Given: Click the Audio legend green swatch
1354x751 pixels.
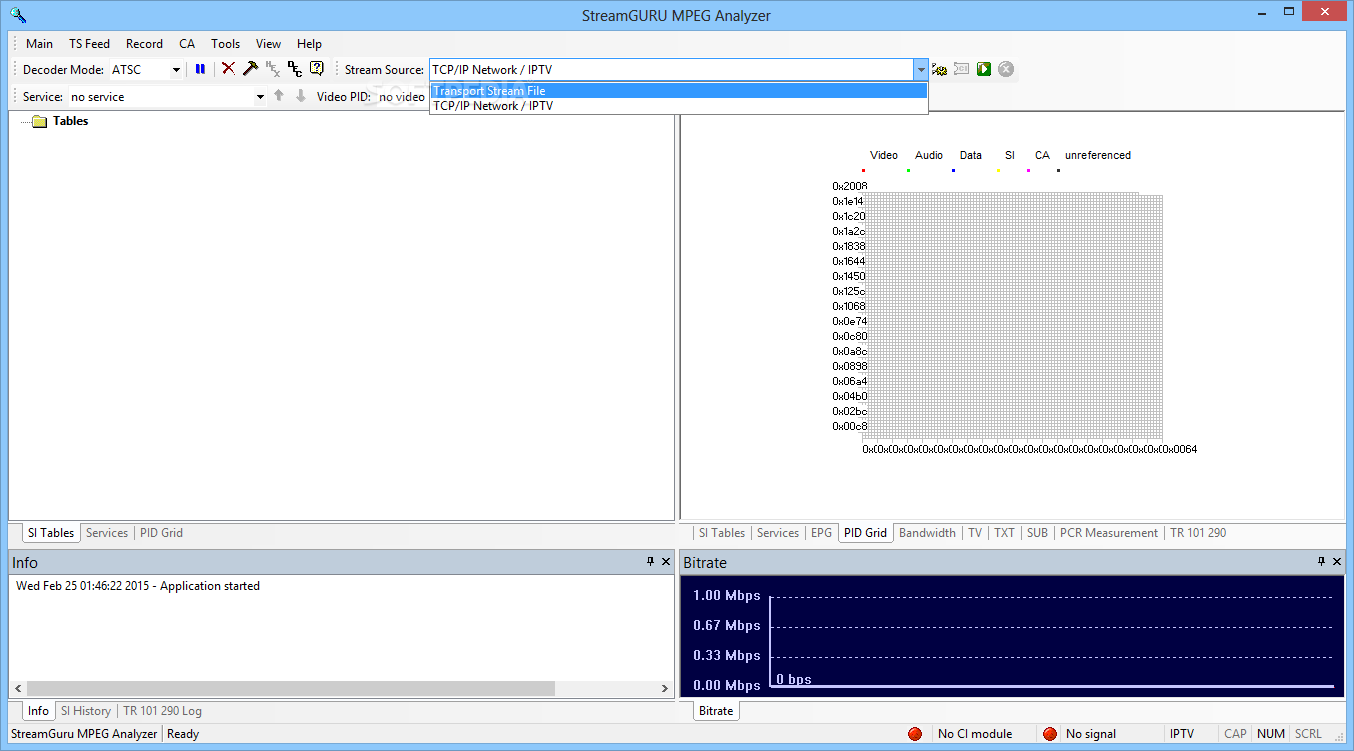Looking at the screenshot, I should pyautogui.click(x=908, y=170).
